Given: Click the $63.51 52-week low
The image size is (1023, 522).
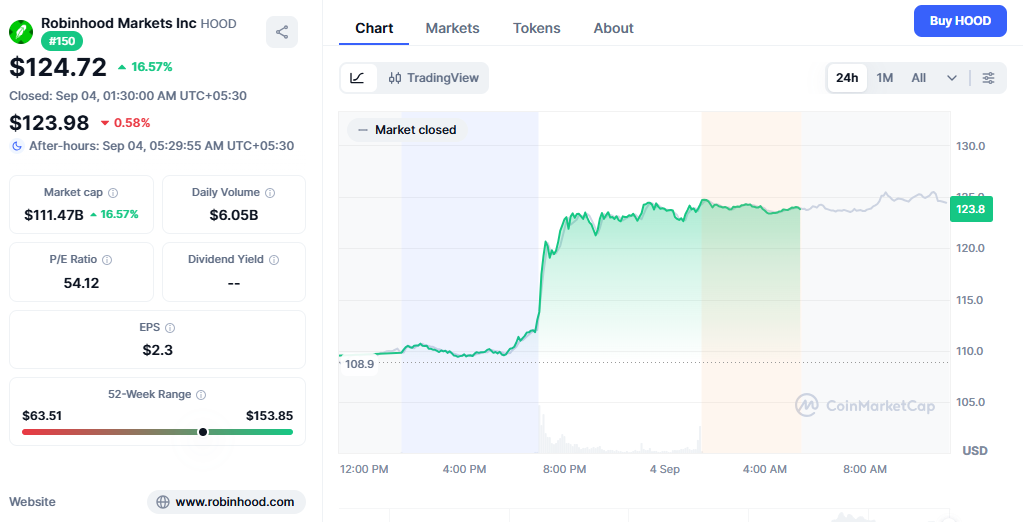Looking at the screenshot, I should (42, 416).
